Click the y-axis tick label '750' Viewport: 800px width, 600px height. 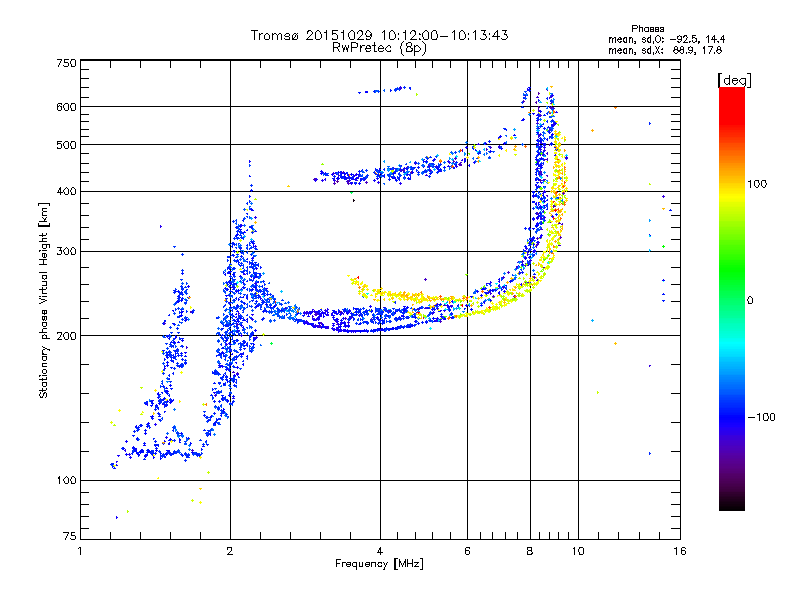66,63
